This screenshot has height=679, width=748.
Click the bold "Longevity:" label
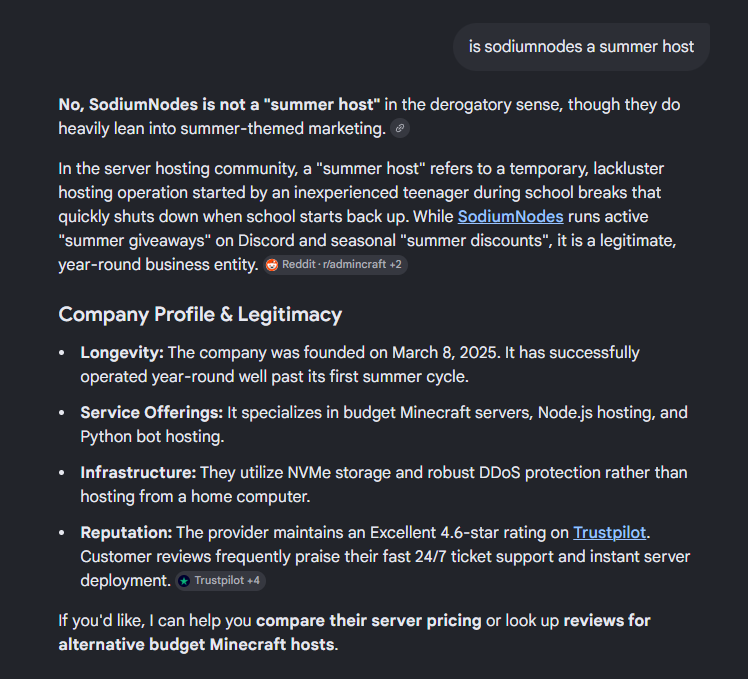[122, 353]
